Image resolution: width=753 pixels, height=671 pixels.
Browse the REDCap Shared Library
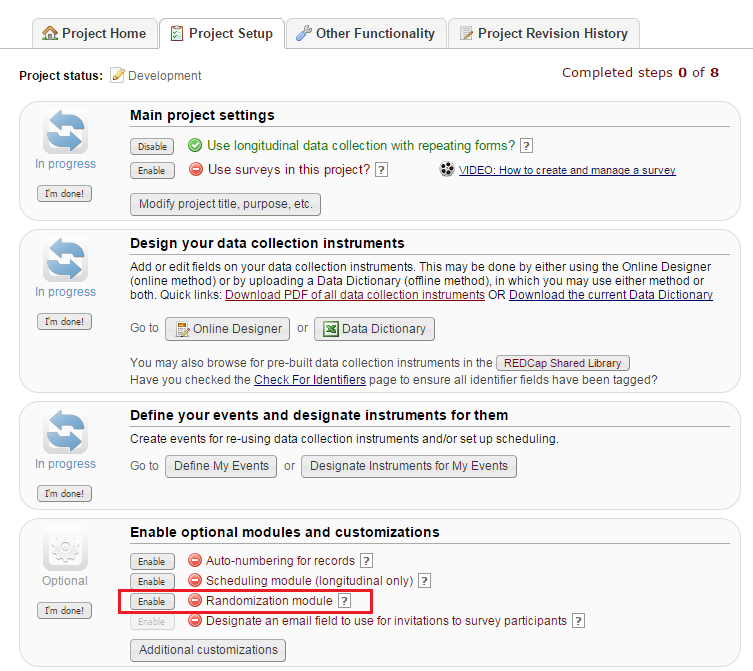[x=563, y=363]
